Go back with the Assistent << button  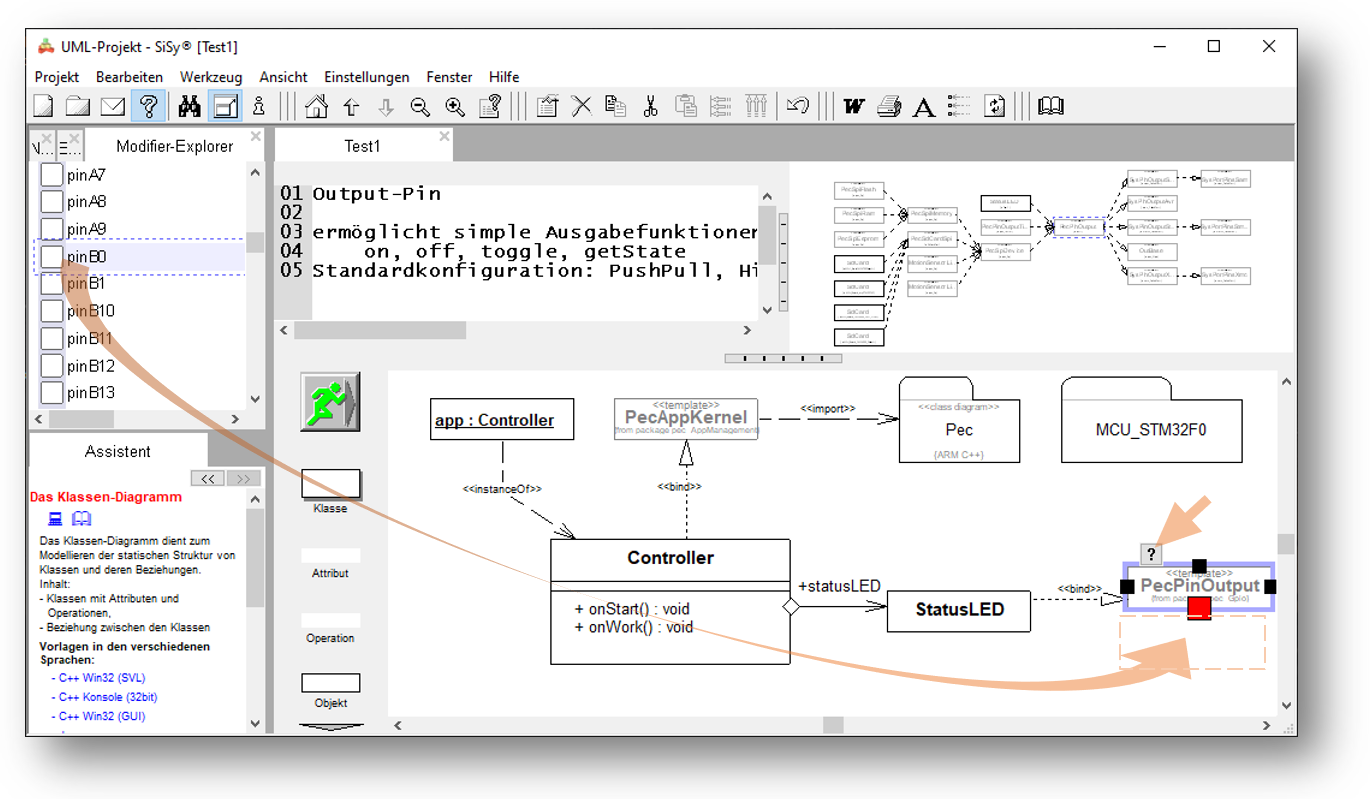pos(208,479)
